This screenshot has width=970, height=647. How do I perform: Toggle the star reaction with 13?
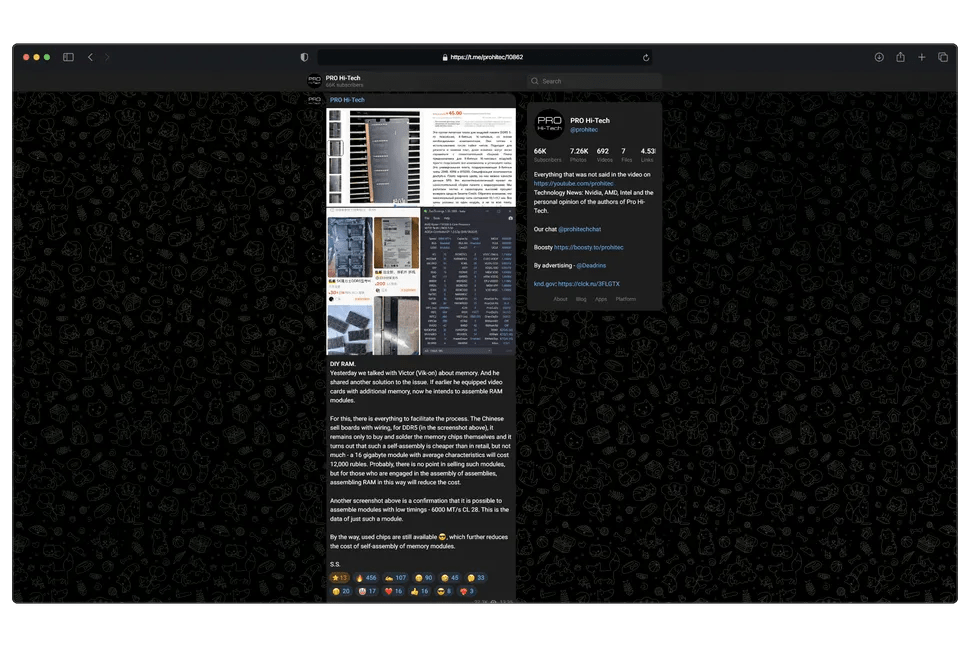[339, 577]
